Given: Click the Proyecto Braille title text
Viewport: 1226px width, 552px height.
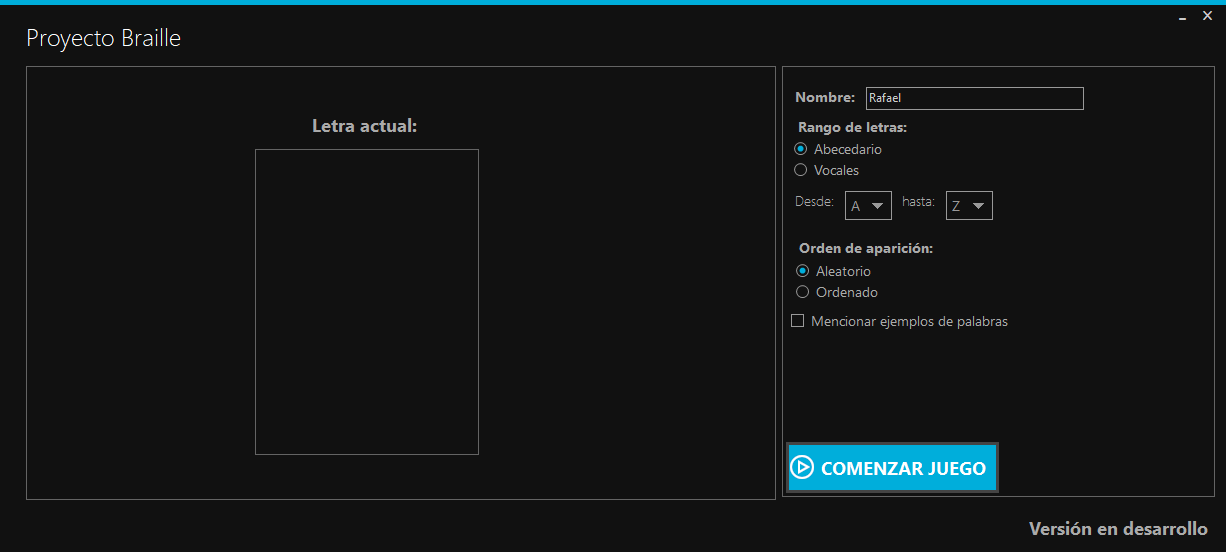Looking at the screenshot, I should 103,39.
